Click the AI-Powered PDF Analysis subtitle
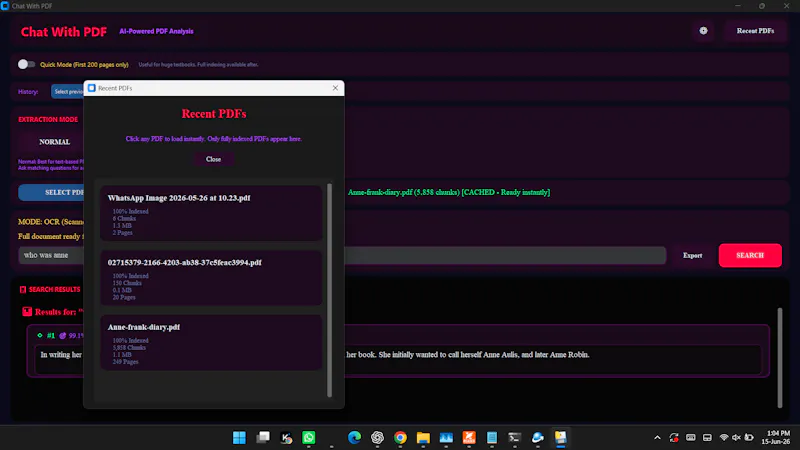Viewport: 800px width, 450px height. (156, 31)
